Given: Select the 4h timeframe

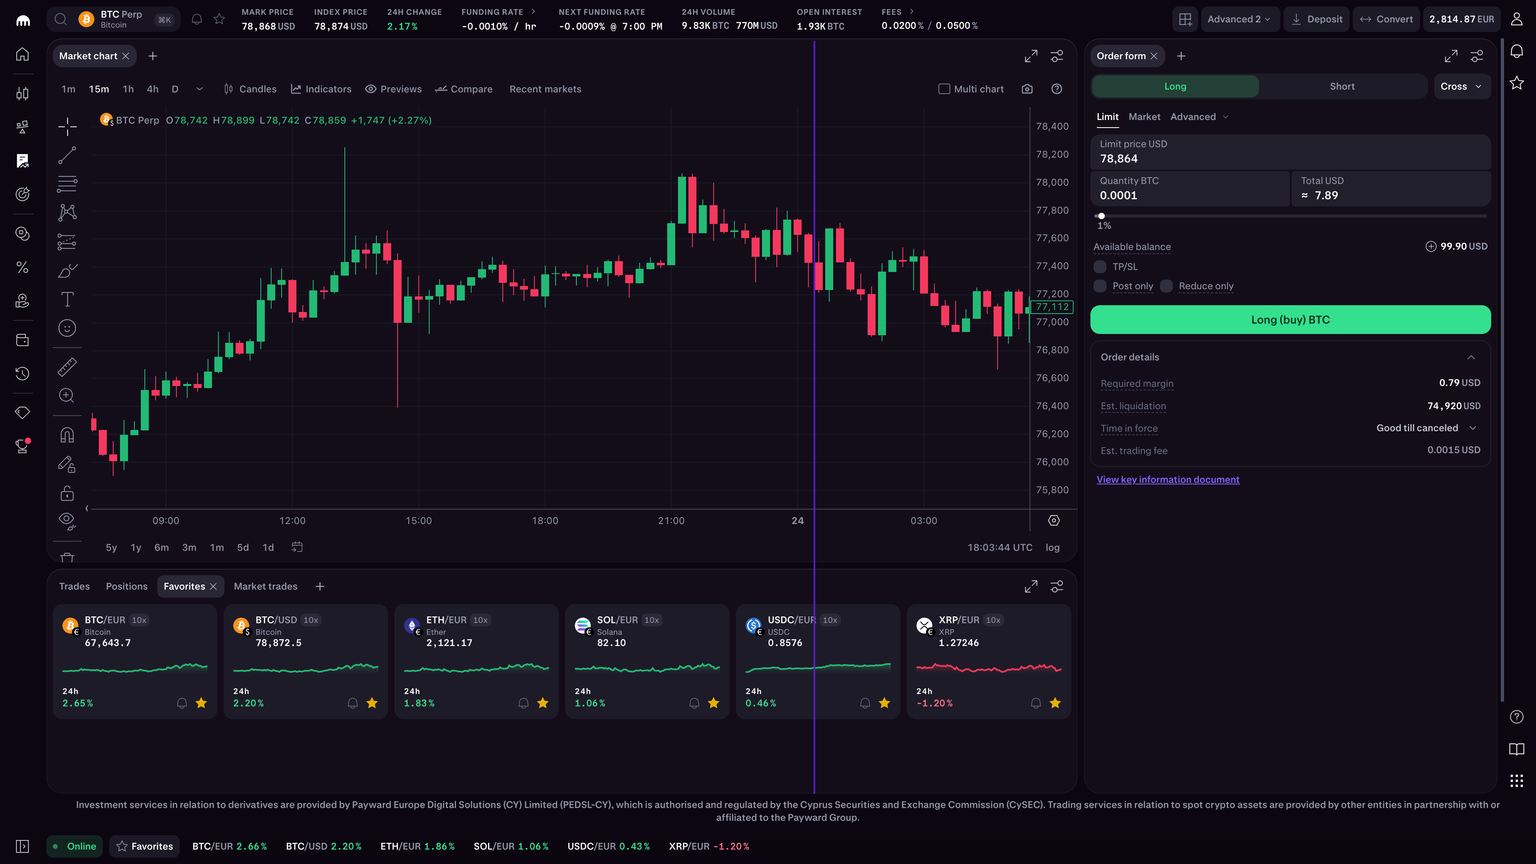Looking at the screenshot, I should click(152, 89).
